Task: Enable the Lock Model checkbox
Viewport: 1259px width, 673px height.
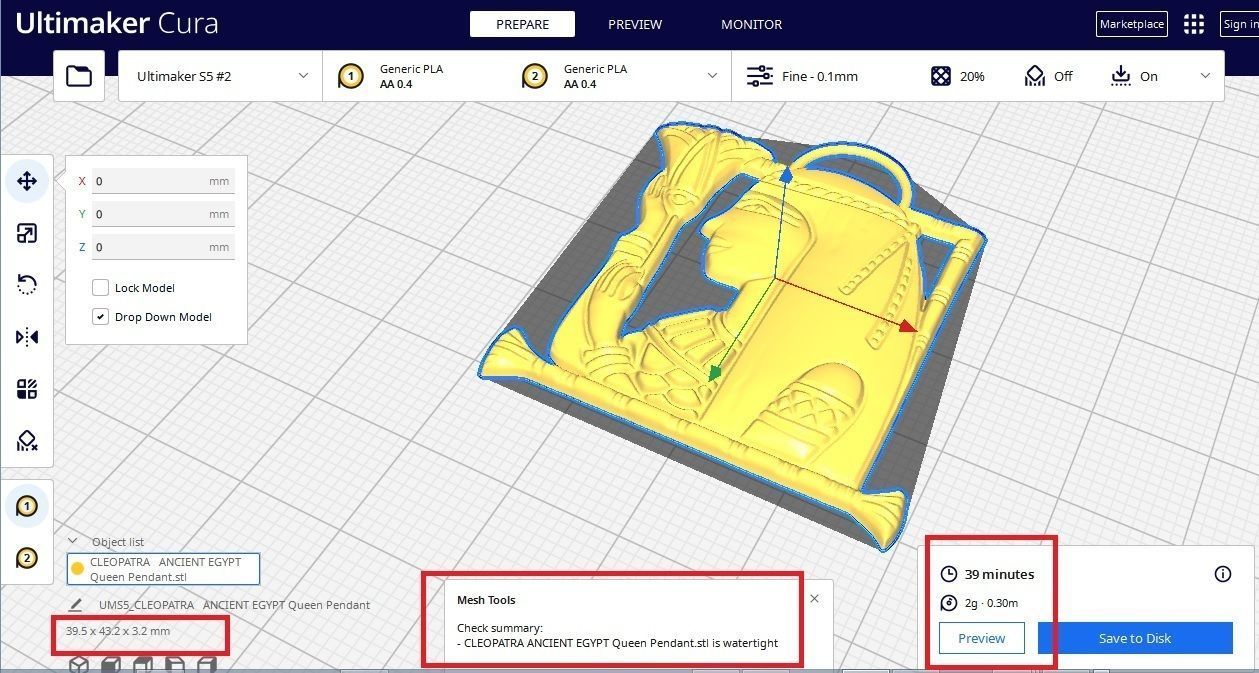Action: [x=100, y=288]
